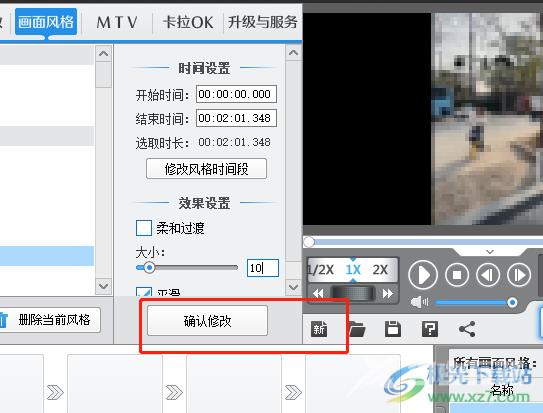Click the fast-forward double-arrow icon
This screenshot has height=413, width=543.
click(x=388, y=294)
